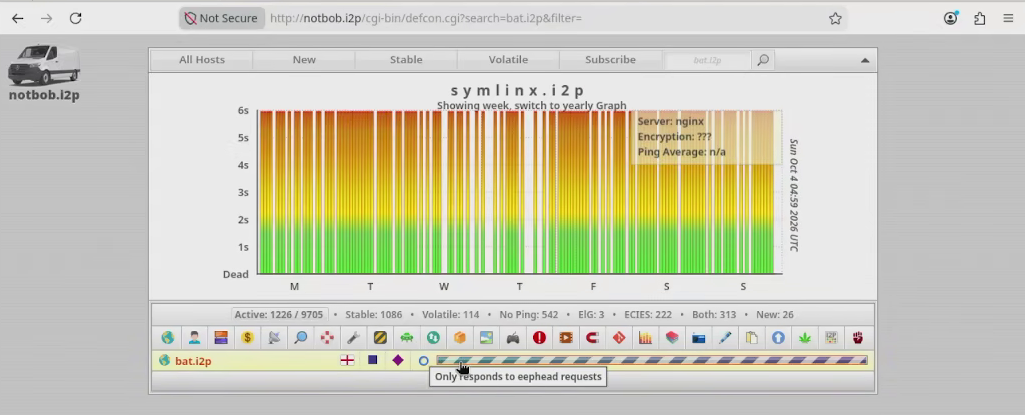Click the notobob.i2p van logo
Image resolution: width=1025 pixels, height=415 pixels.
[x=44, y=65]
